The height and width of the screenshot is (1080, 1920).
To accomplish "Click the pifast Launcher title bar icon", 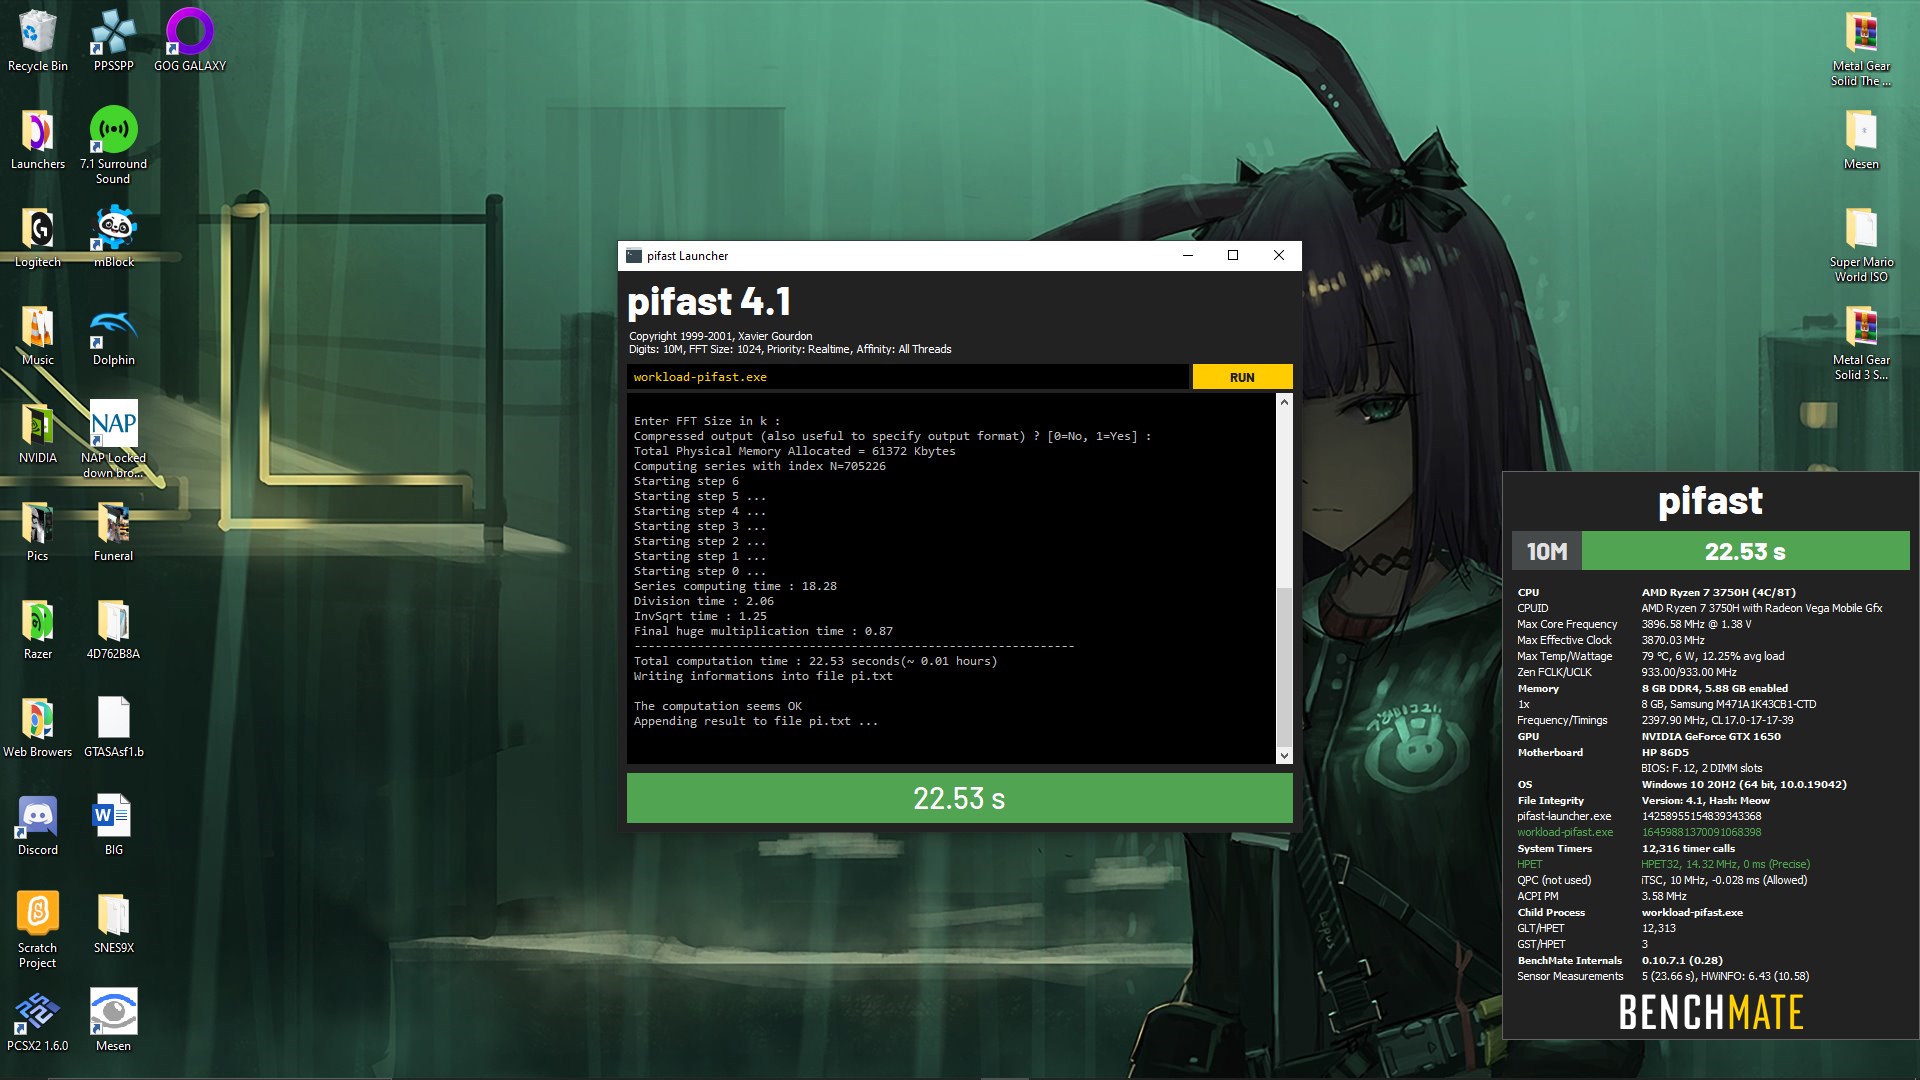I will (634, 256).
